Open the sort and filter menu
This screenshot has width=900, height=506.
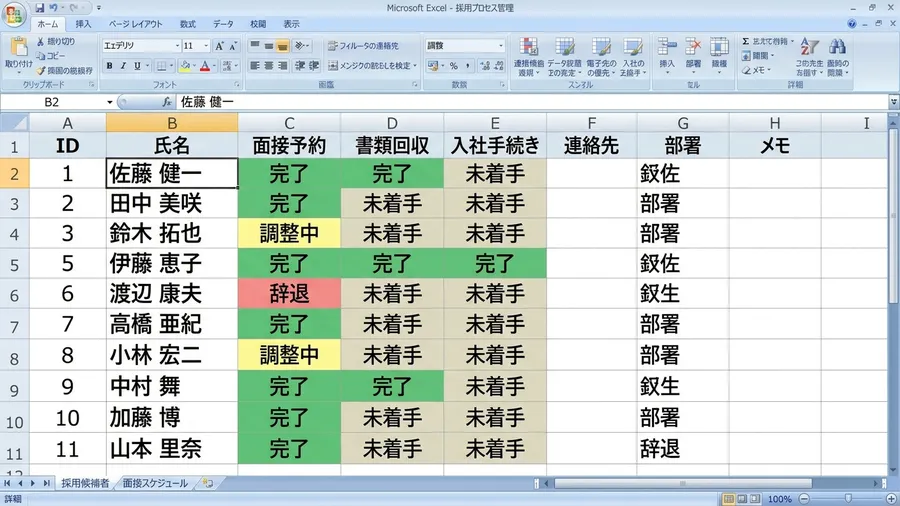tap(809, 56)
